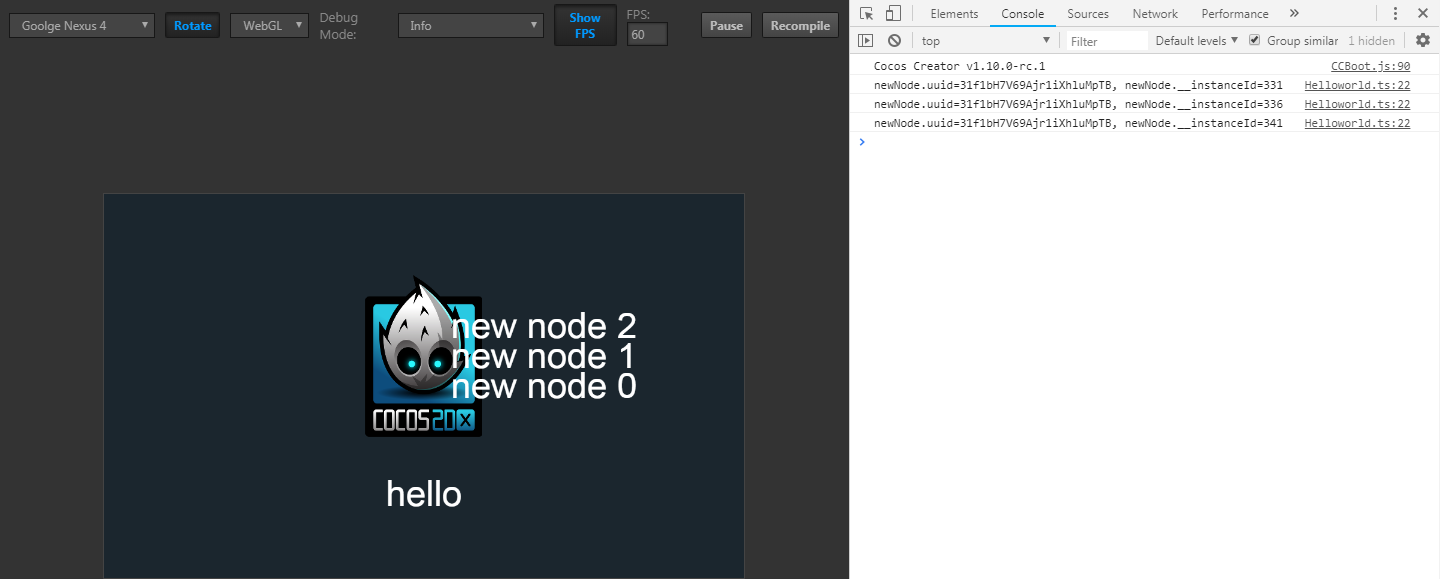
Task: Select the log message with instanceId=341
Action: [1078, 123]
